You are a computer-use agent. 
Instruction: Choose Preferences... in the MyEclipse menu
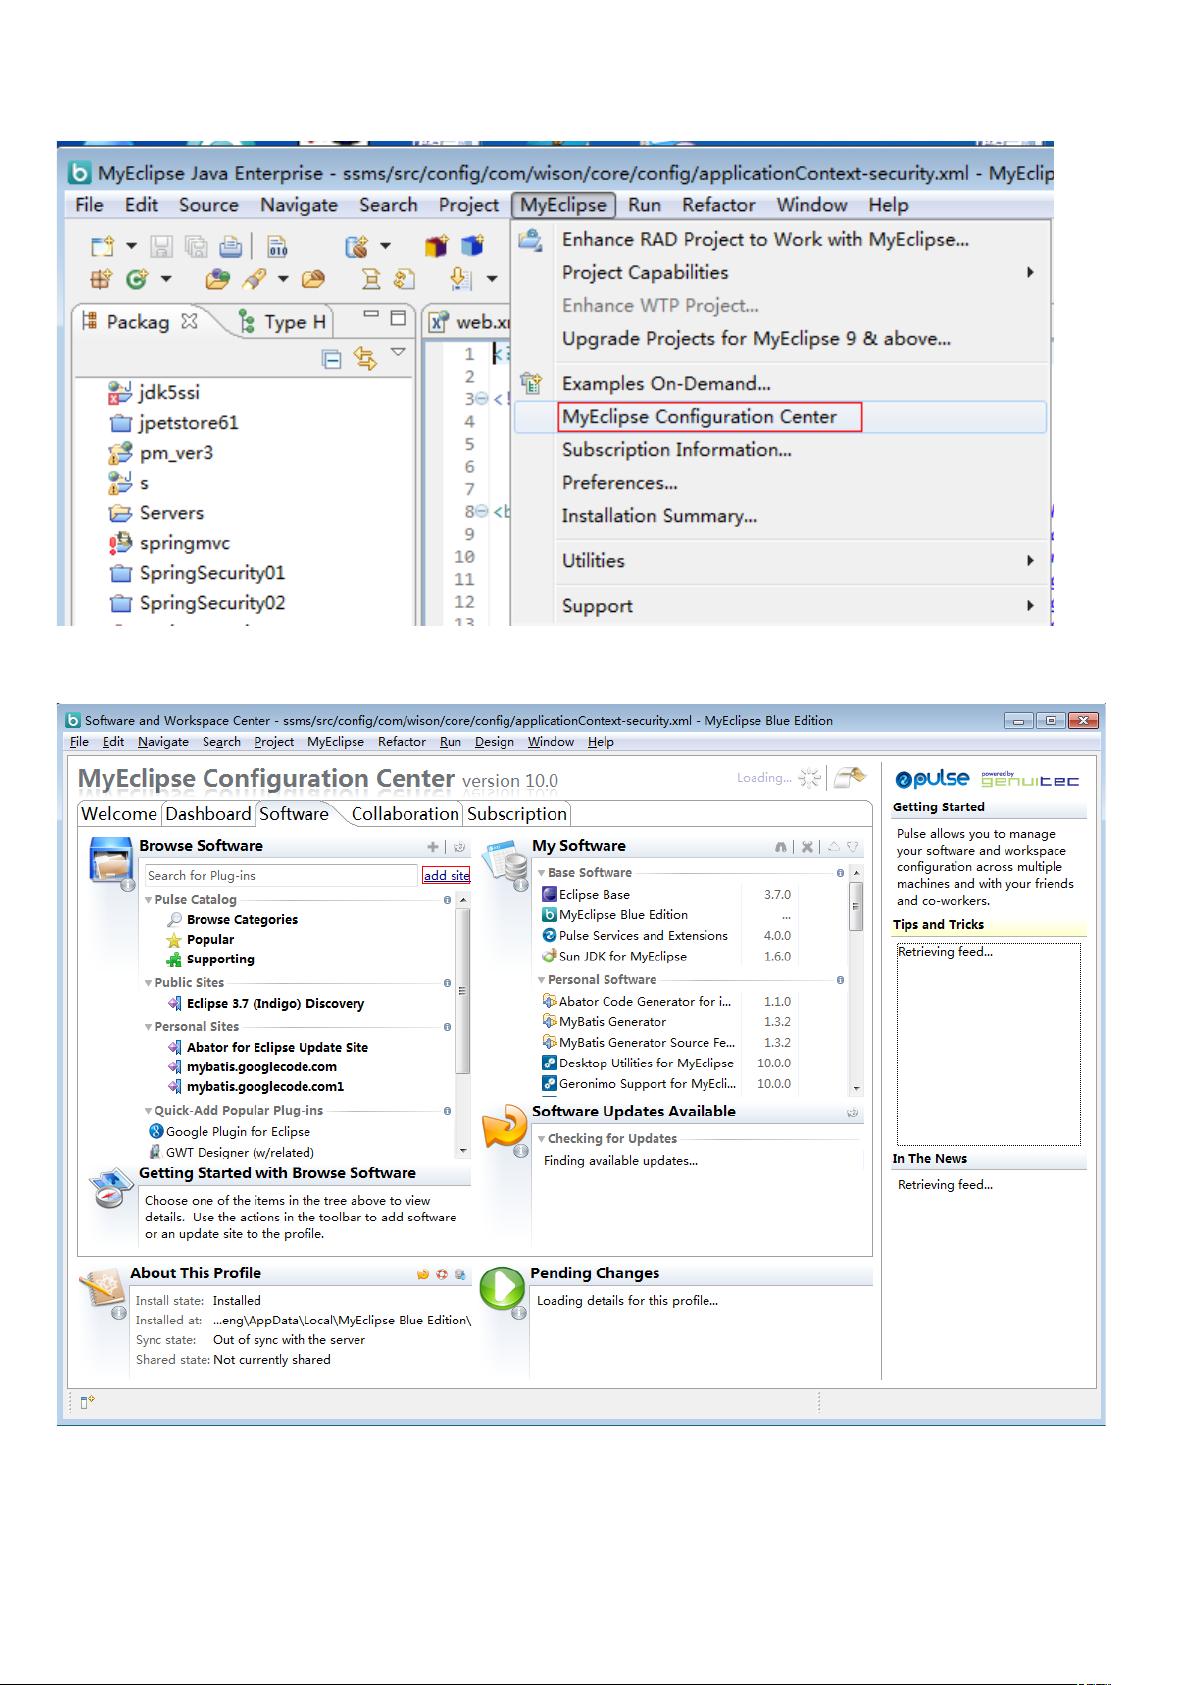coord(780,483)
